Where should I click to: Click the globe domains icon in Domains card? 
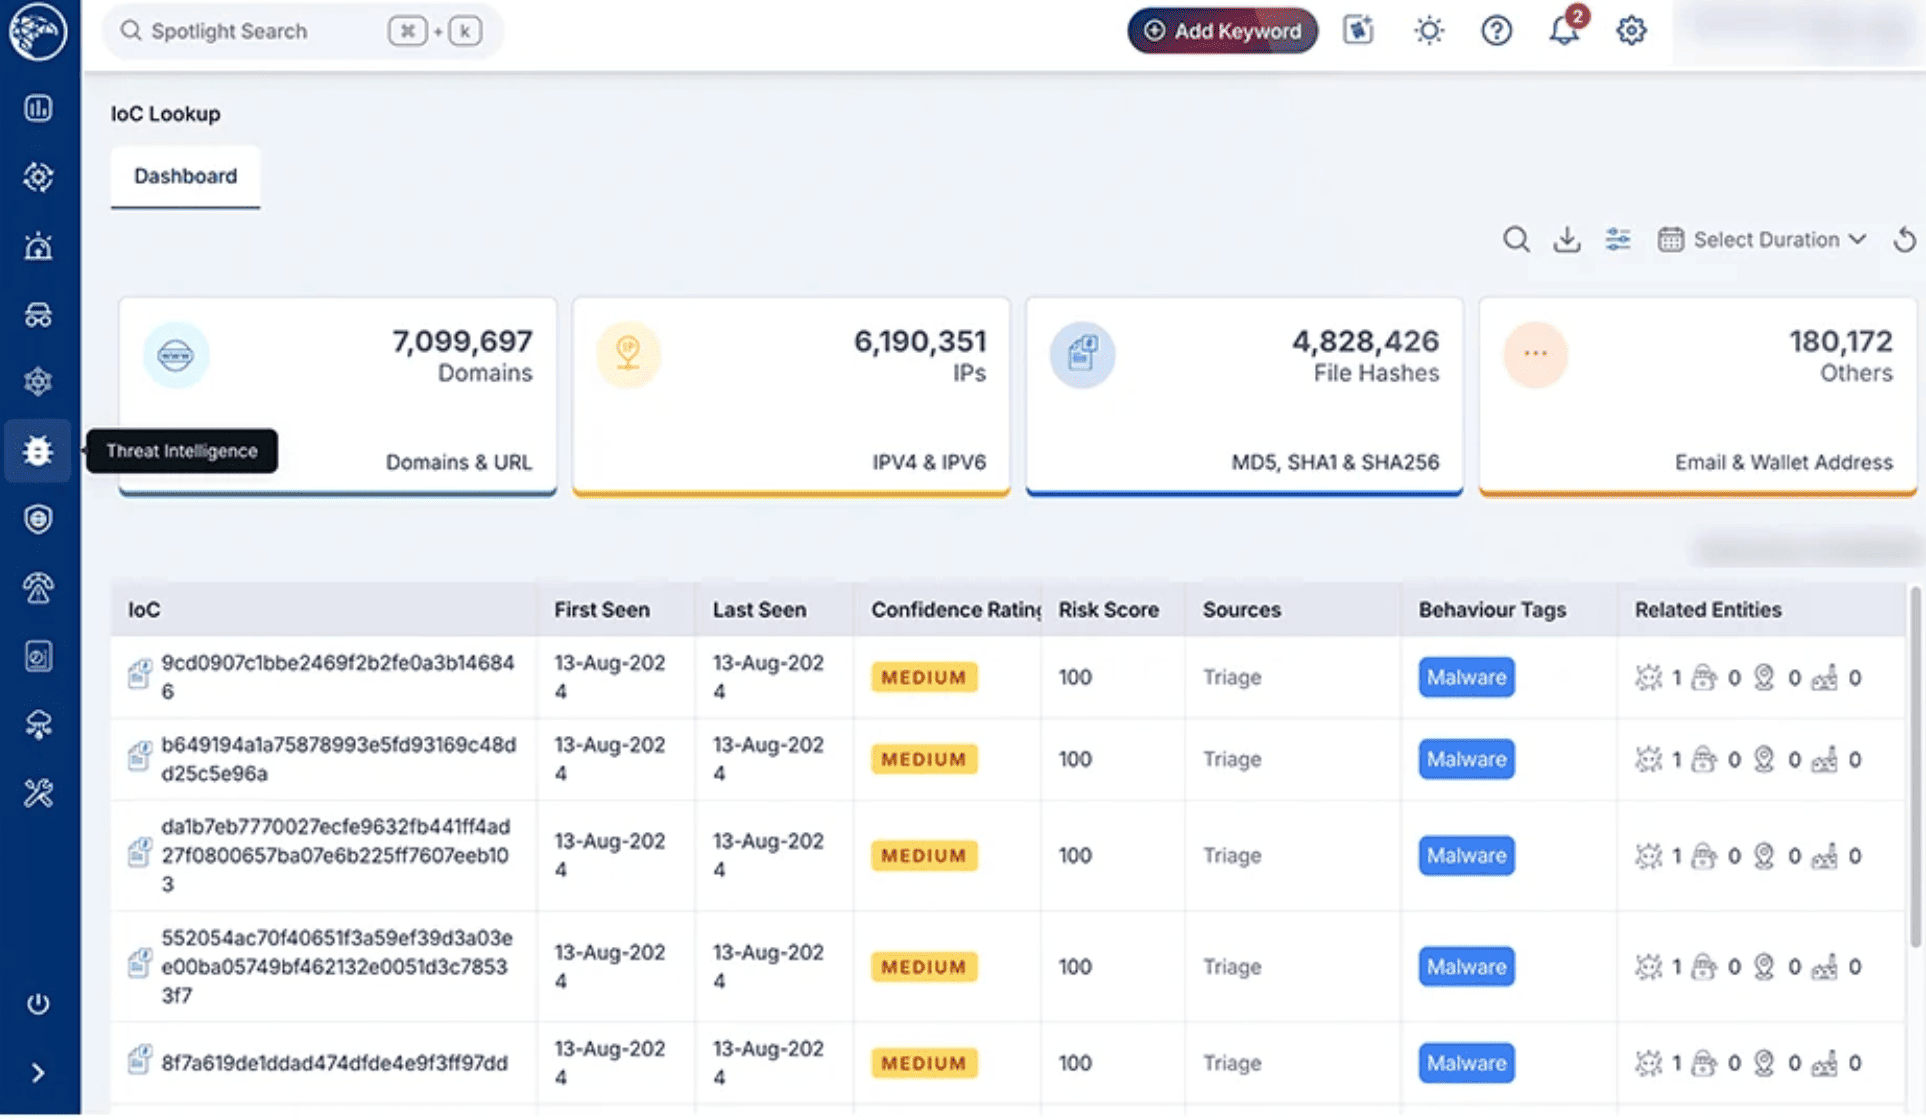[x=176, y=354]
